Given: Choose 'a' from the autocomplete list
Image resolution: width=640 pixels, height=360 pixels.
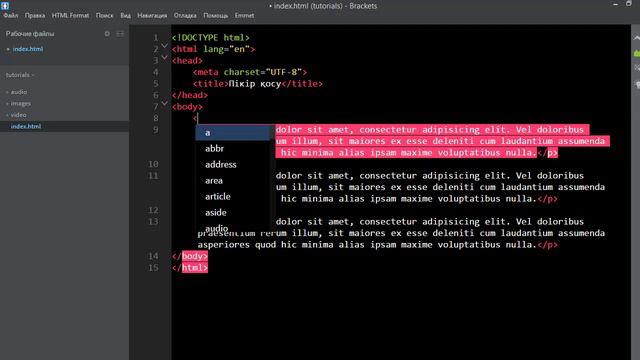Looking at the screenshot, I should [x=232, y=133].
